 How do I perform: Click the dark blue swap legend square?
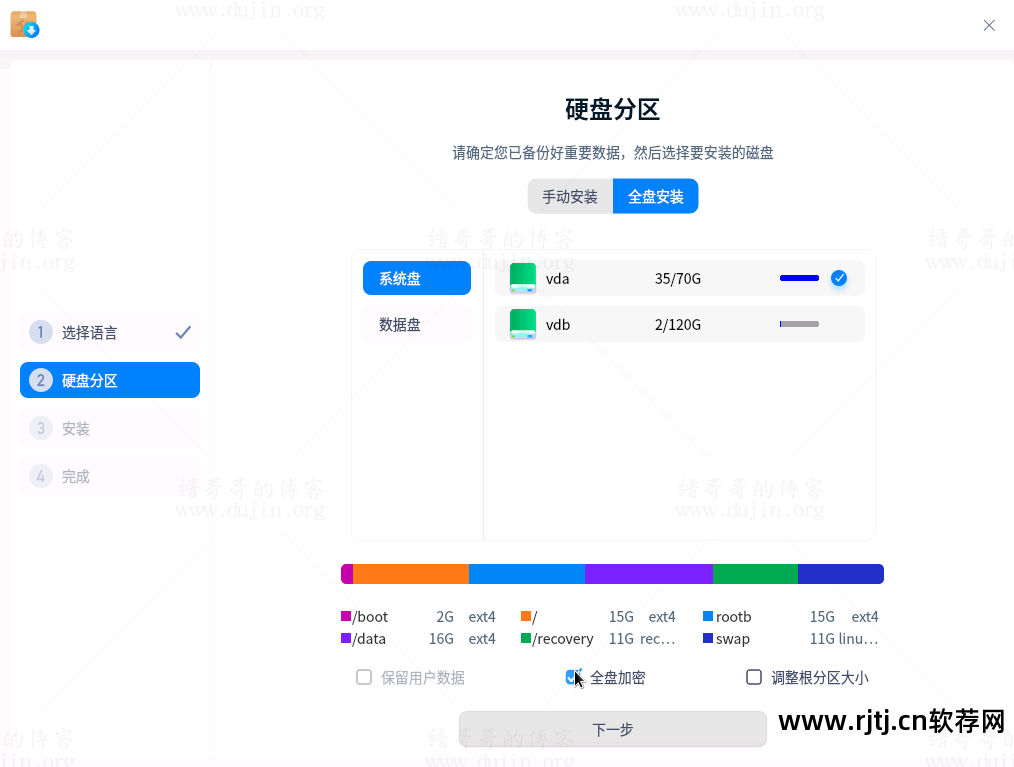707,638
